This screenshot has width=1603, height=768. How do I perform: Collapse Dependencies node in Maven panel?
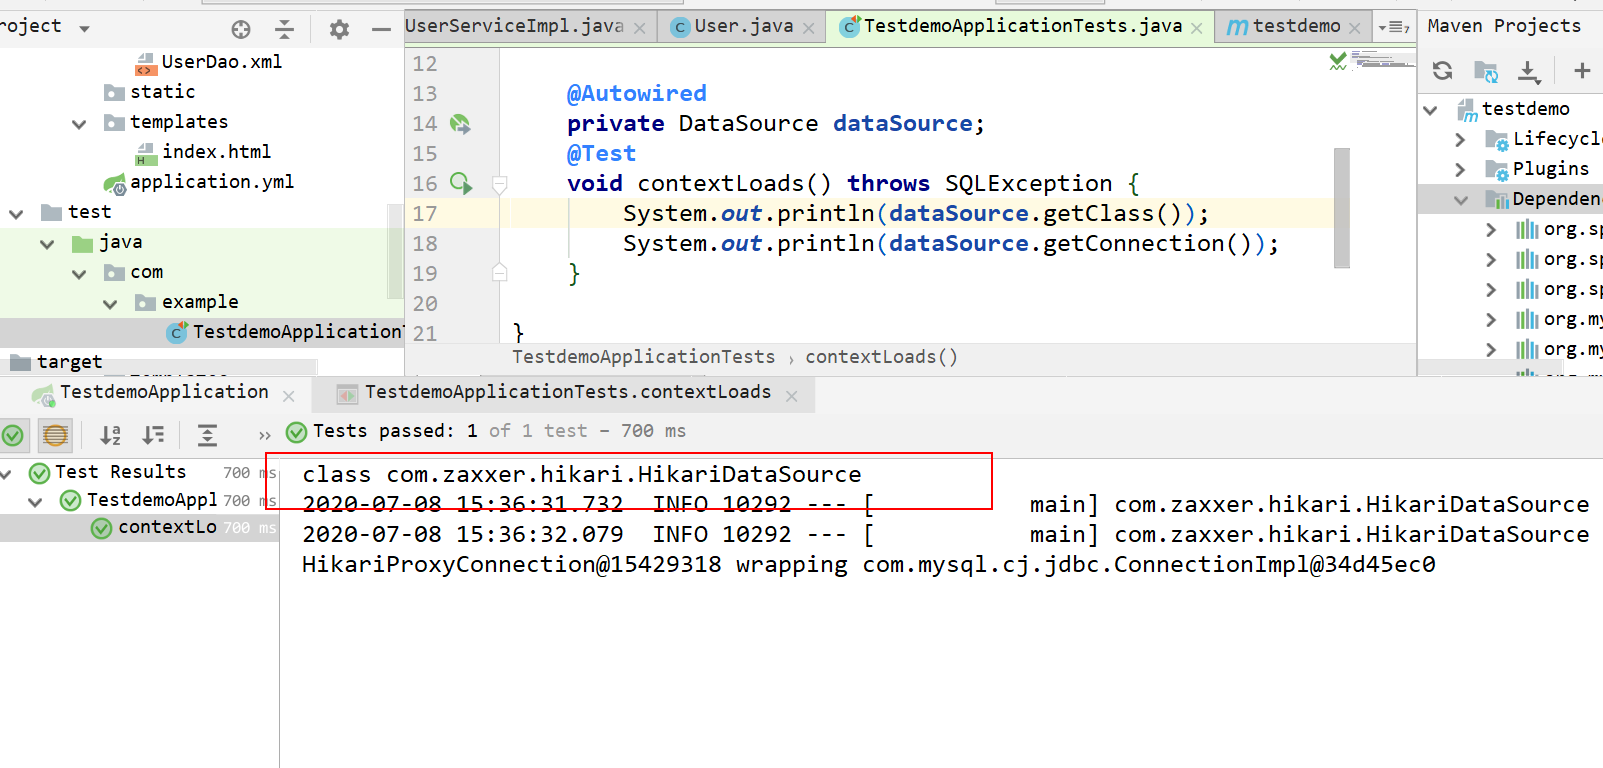point(1461,200)
